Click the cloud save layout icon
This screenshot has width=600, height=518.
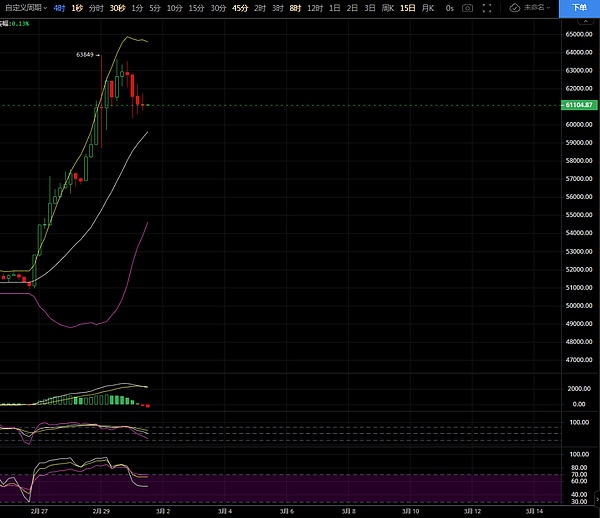(x=514, y=7)
